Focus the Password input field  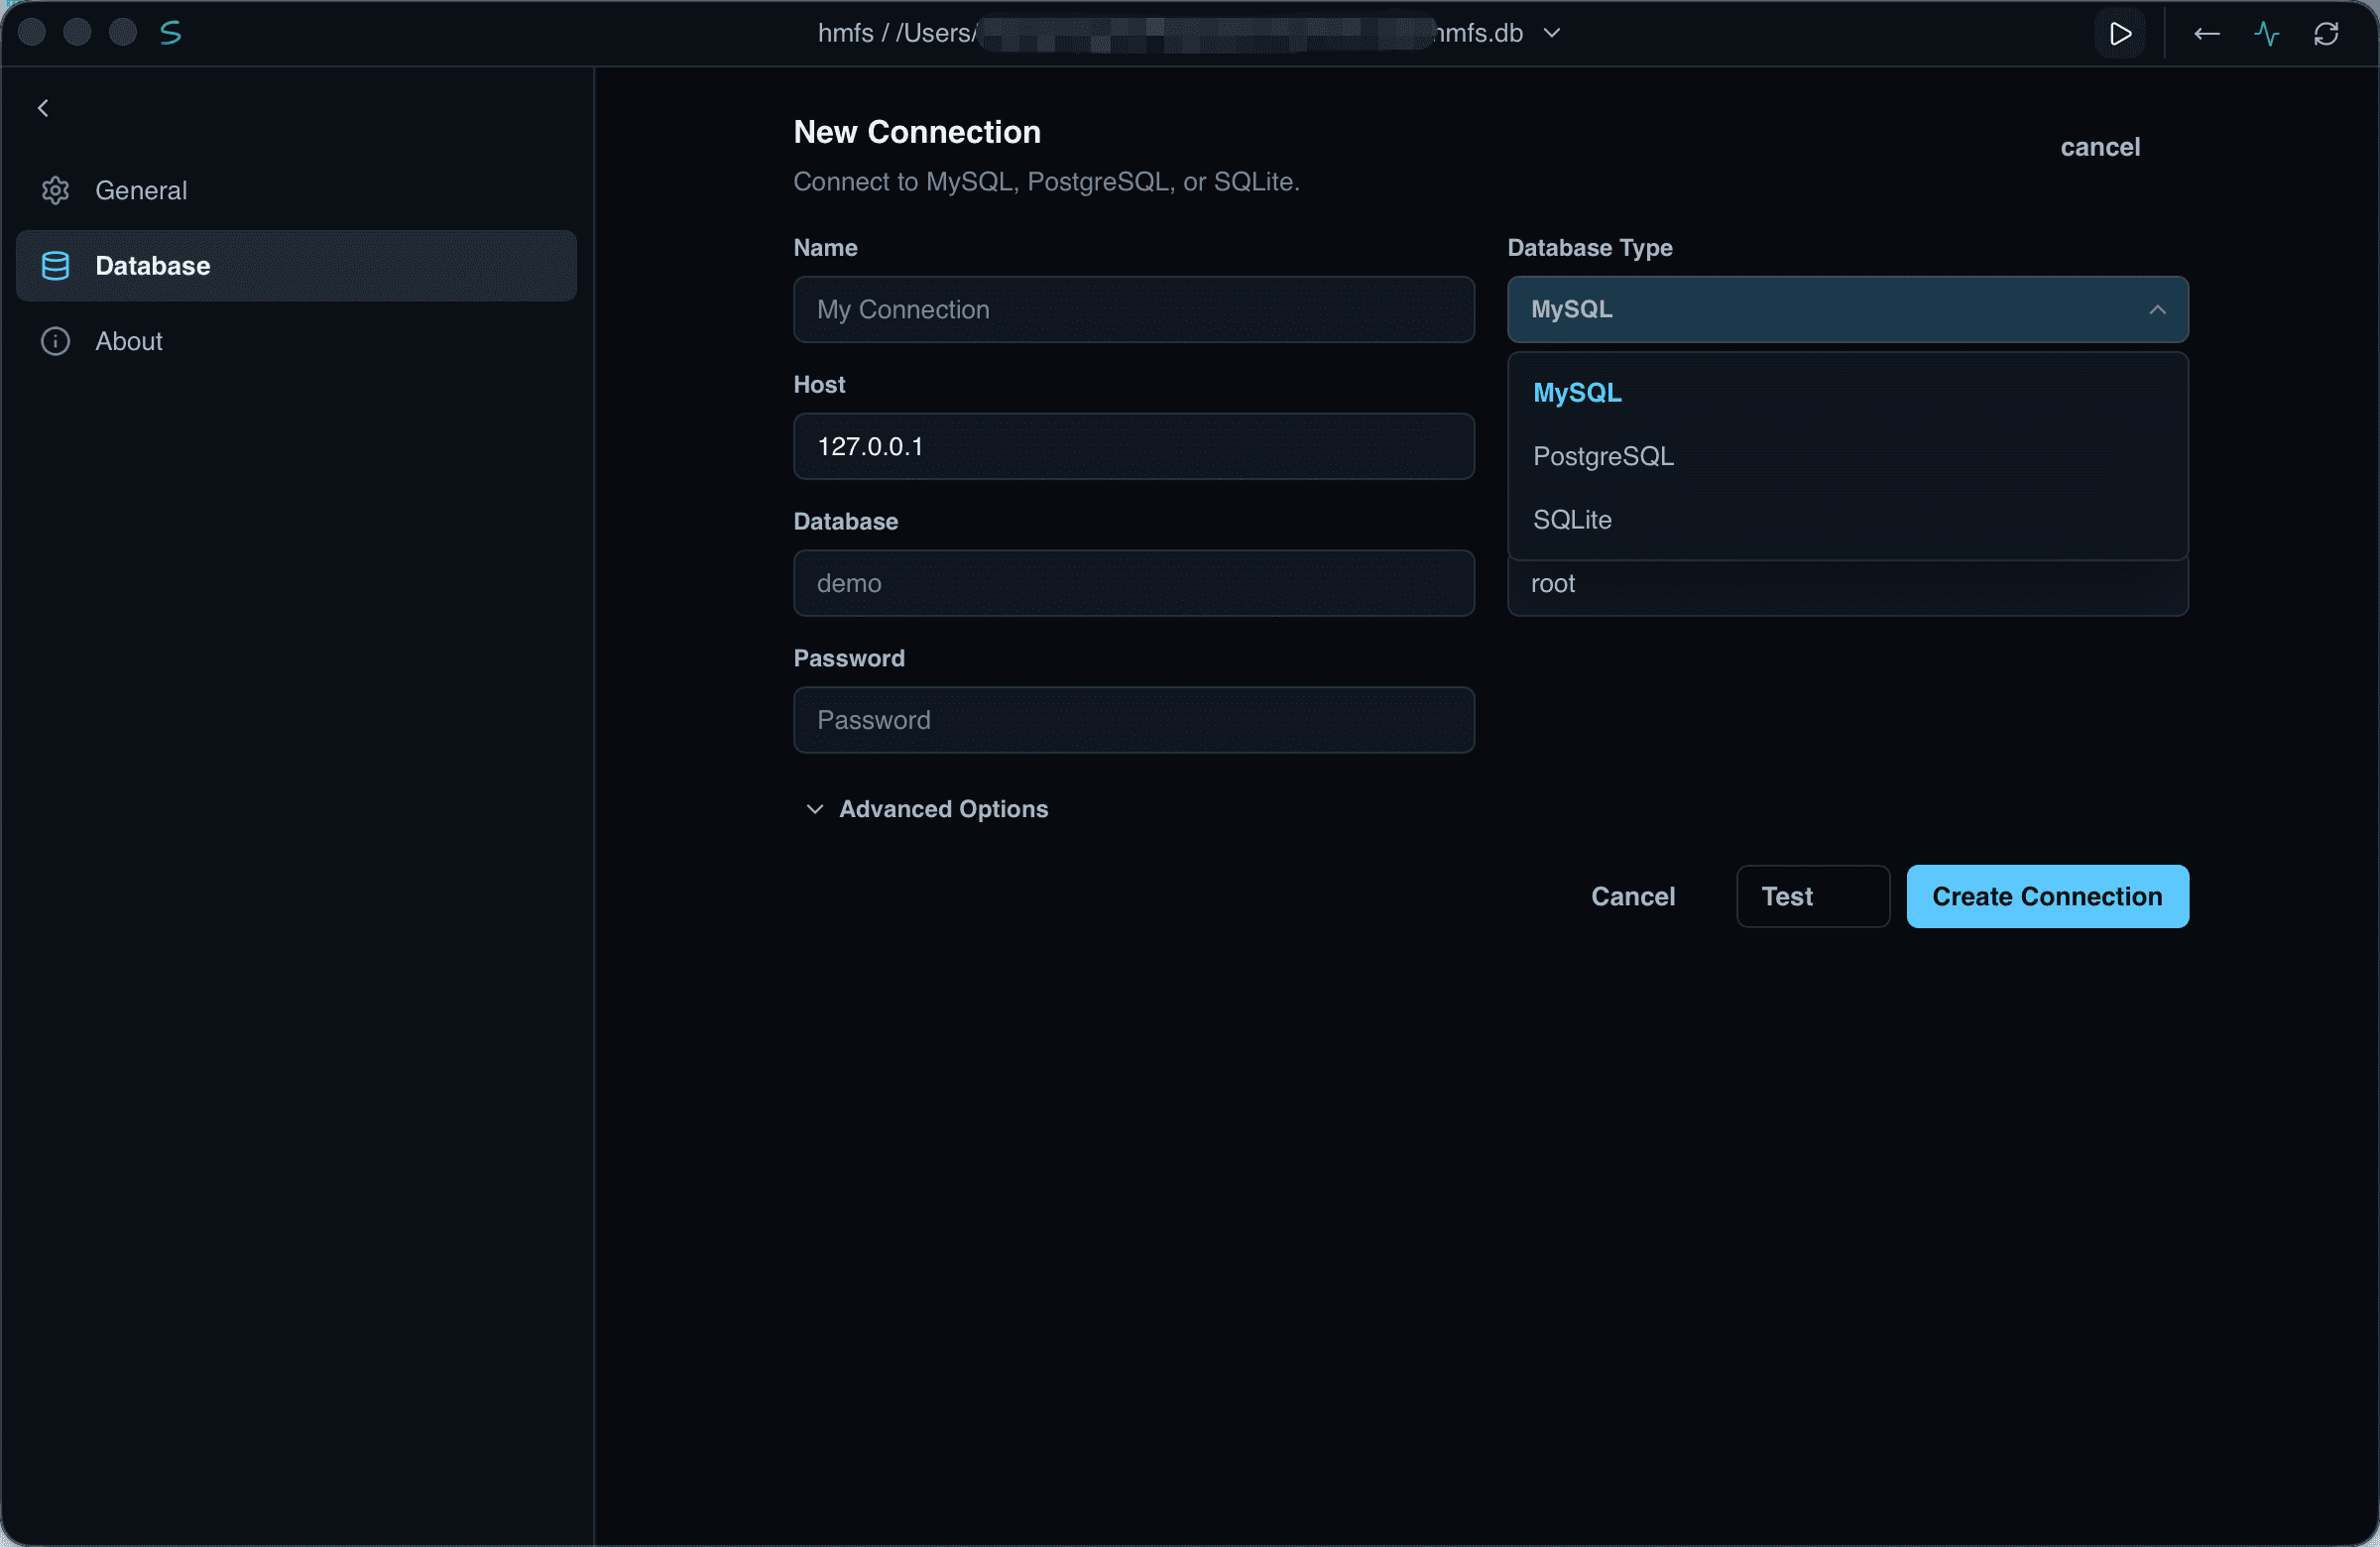[1134, 721]
